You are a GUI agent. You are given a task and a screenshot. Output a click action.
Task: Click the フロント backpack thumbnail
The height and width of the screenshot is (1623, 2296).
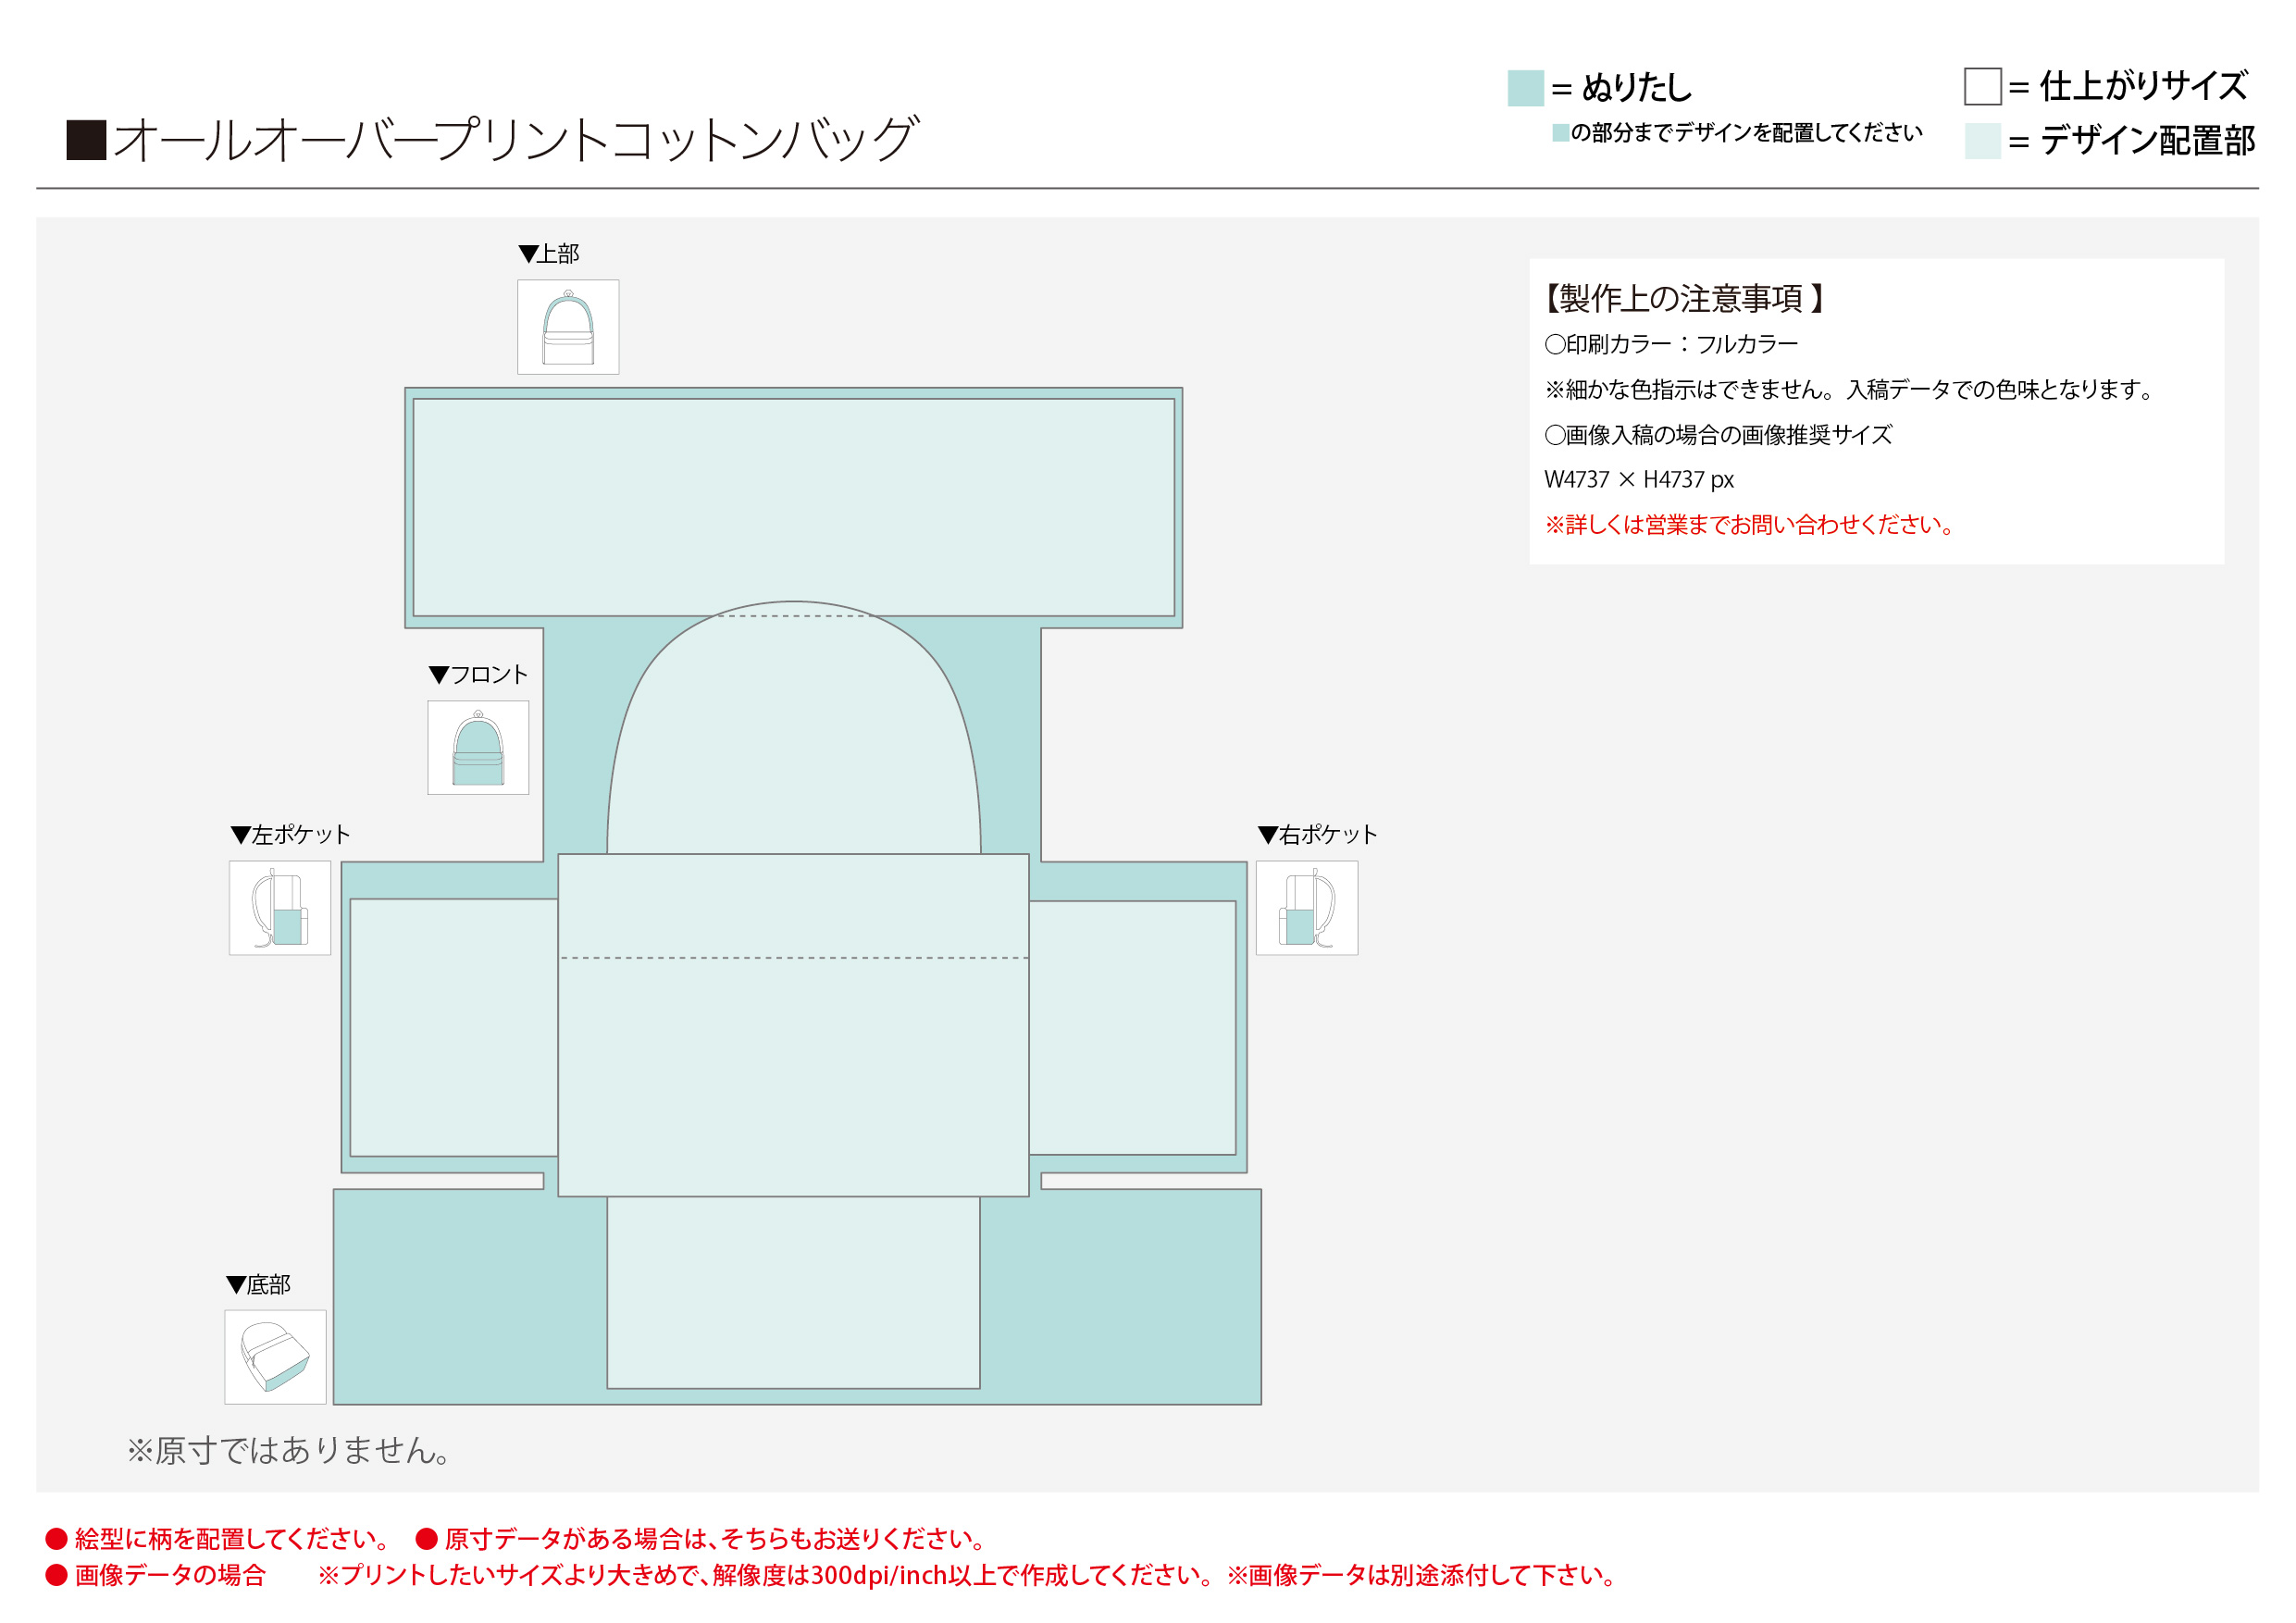478,747
